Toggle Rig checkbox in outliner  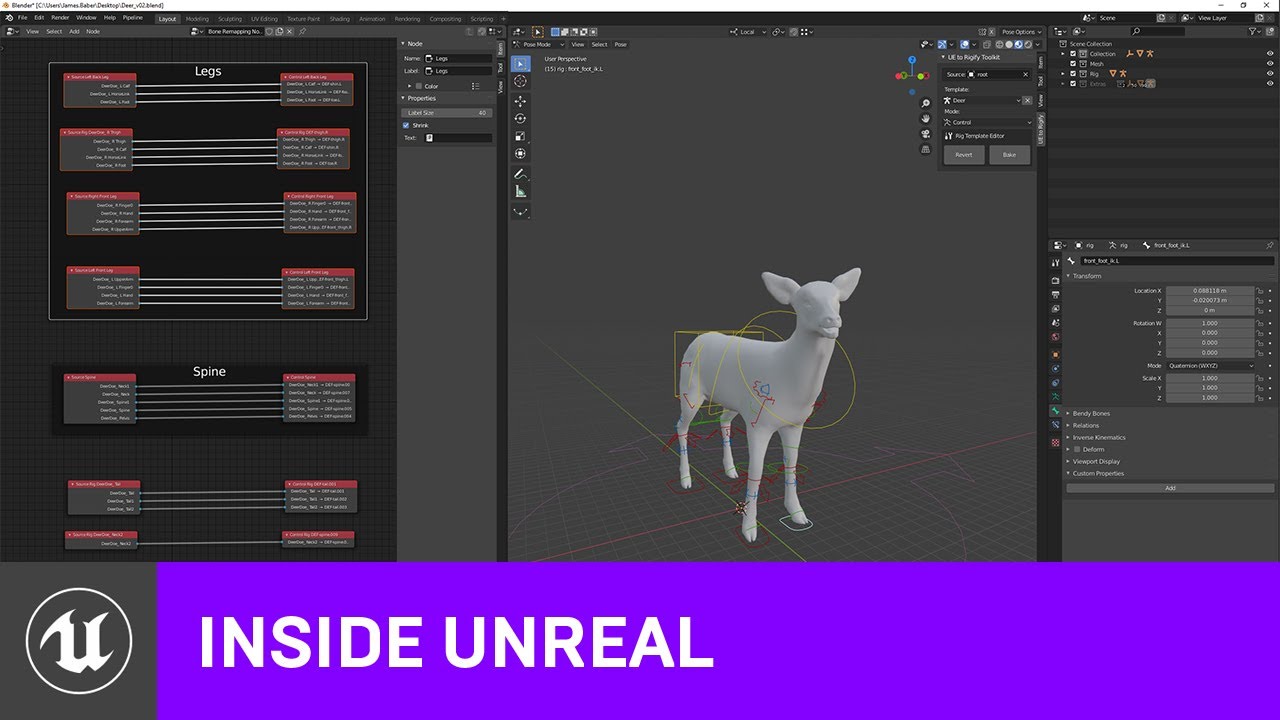pos(1073,73)
